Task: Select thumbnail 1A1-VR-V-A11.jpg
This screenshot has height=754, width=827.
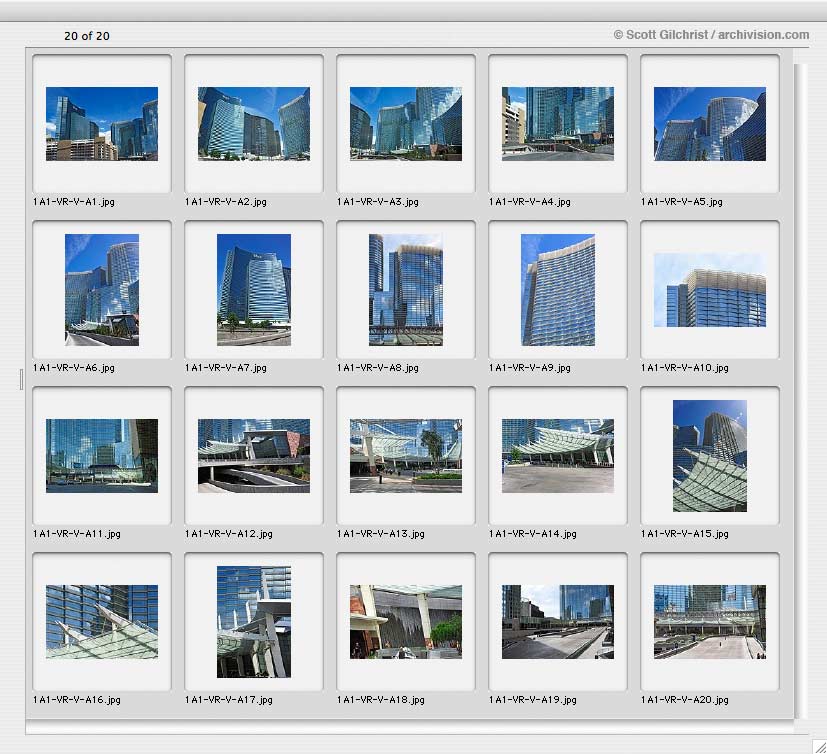Action: tap(102, 456)
